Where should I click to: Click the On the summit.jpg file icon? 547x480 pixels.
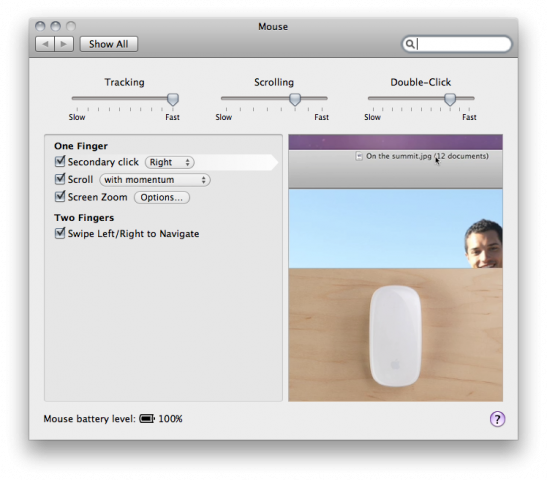[359, 156]
